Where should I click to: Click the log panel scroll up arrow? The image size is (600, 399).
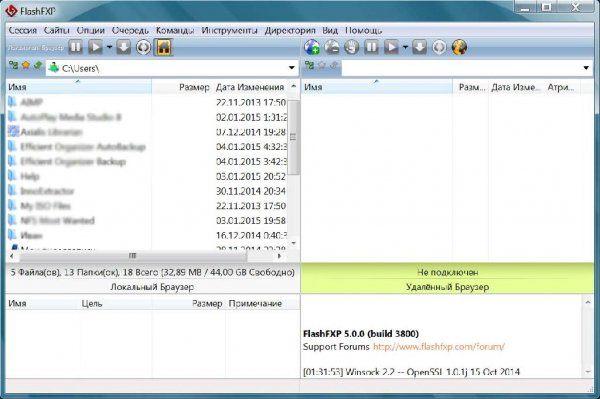588,302
